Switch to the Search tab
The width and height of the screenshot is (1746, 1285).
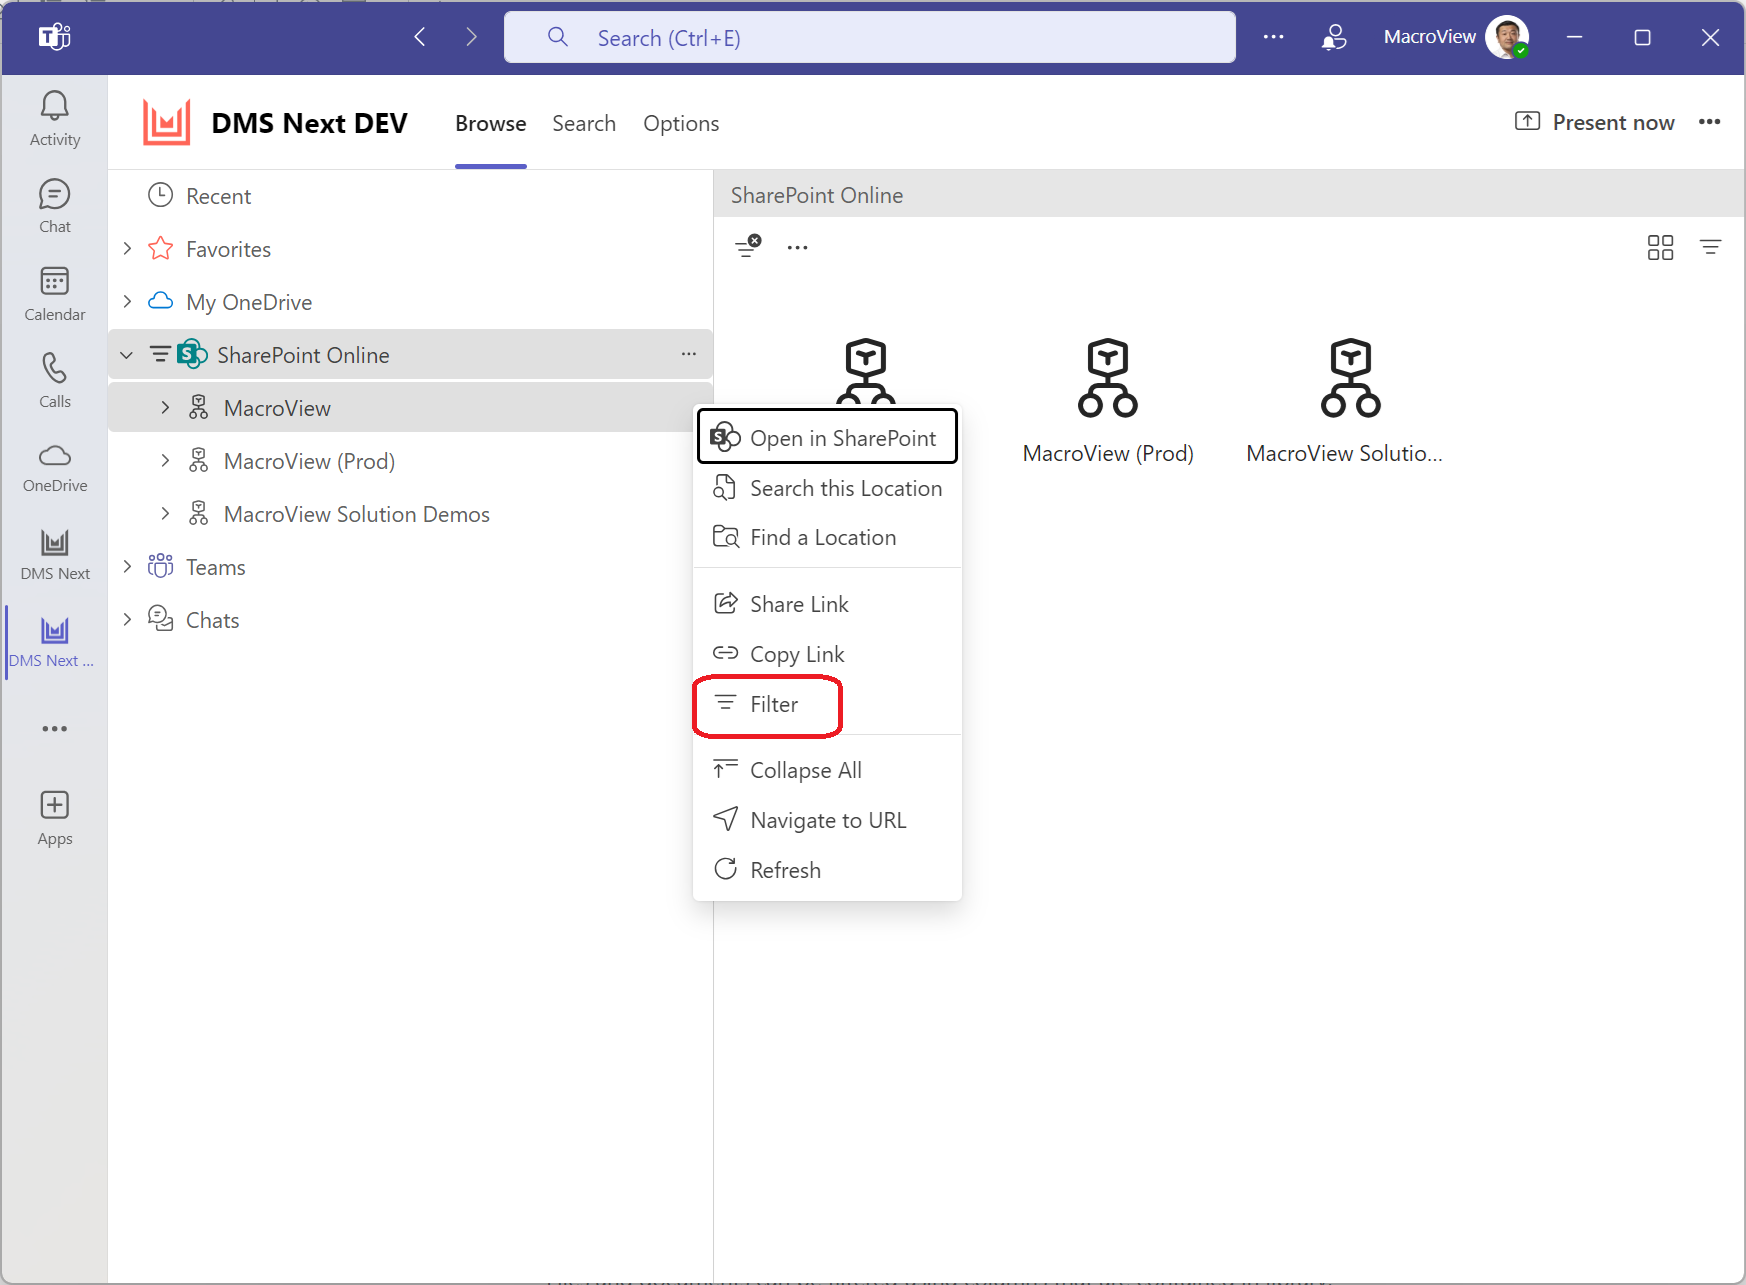point(584,123)
